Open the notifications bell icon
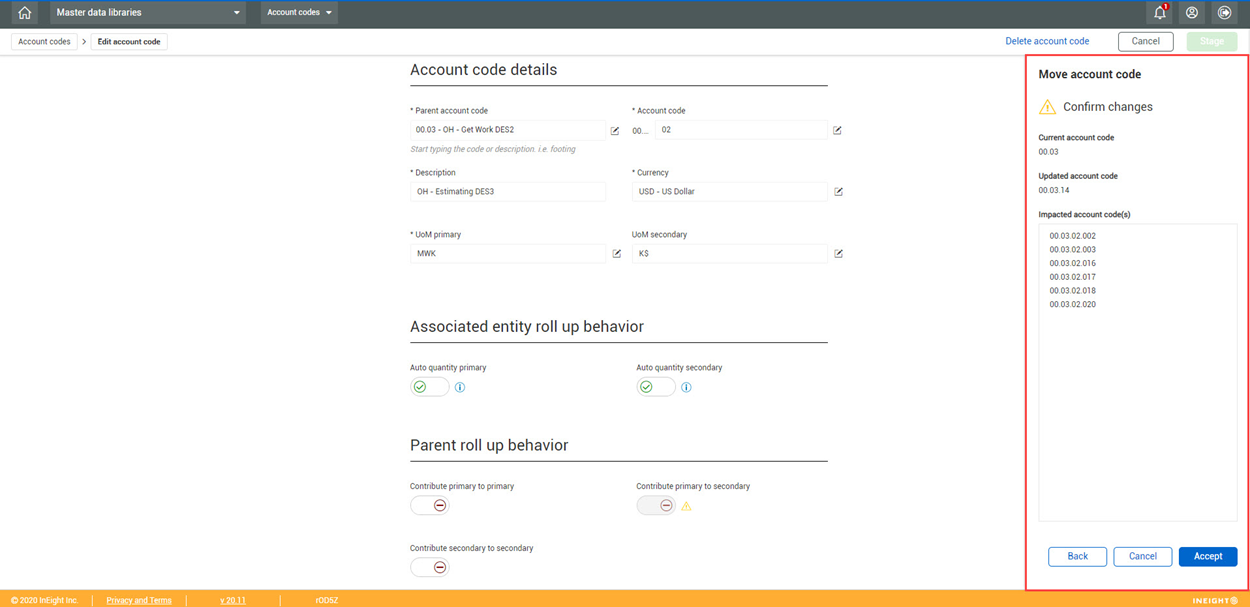The width and height of the screenshot is (1250, 607). click(x=1160, y=13)
